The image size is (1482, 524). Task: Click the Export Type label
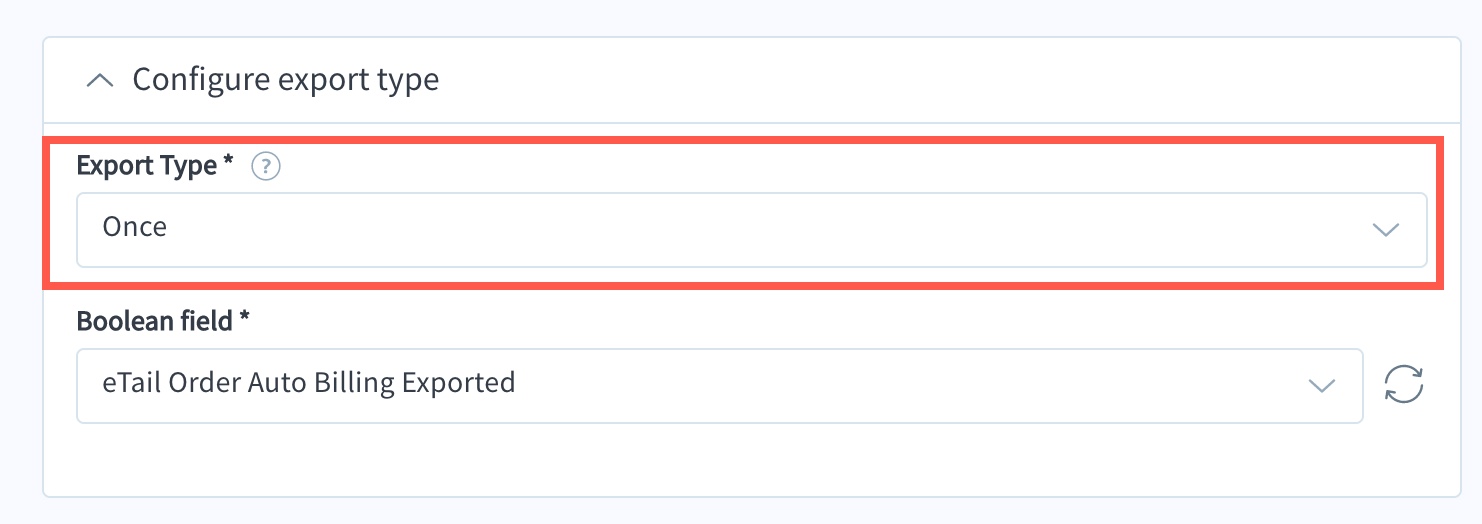coord(147,166)
